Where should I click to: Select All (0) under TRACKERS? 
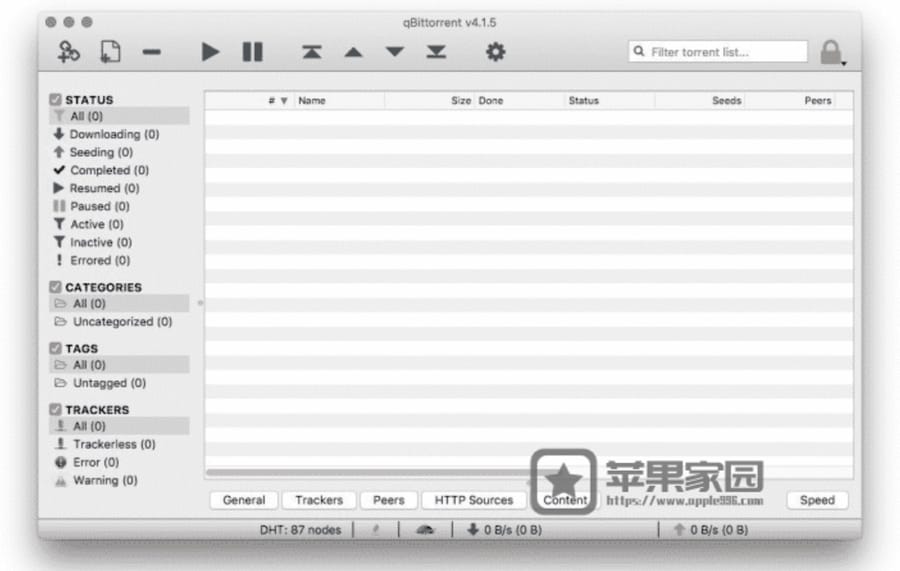pyautogui.click(x=119, y=426)
